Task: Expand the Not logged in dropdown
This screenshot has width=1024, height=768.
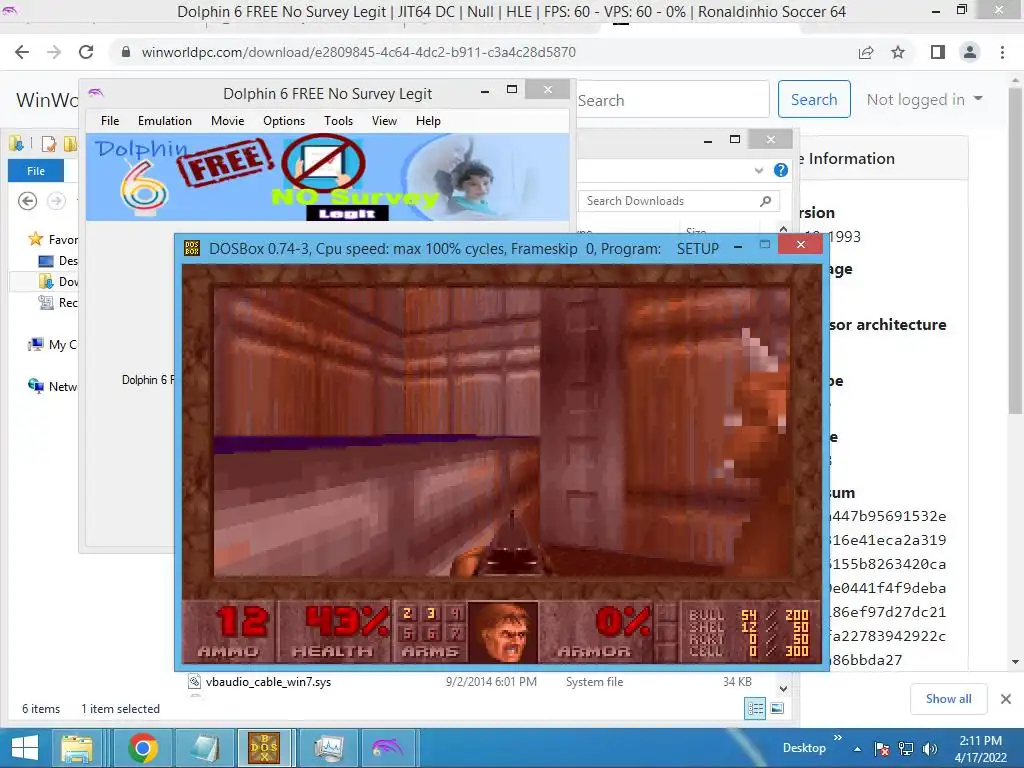Action: [924, 99]
